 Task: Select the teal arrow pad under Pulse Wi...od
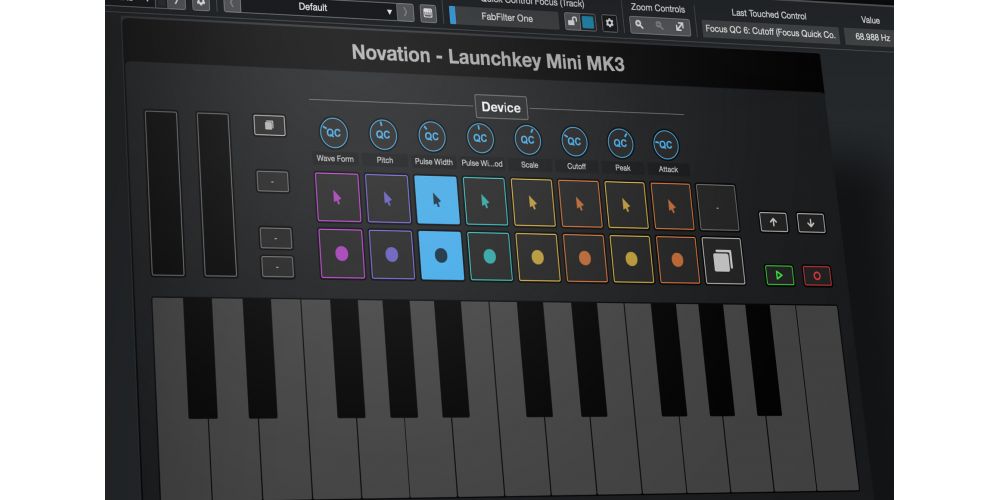pos(485,202)
